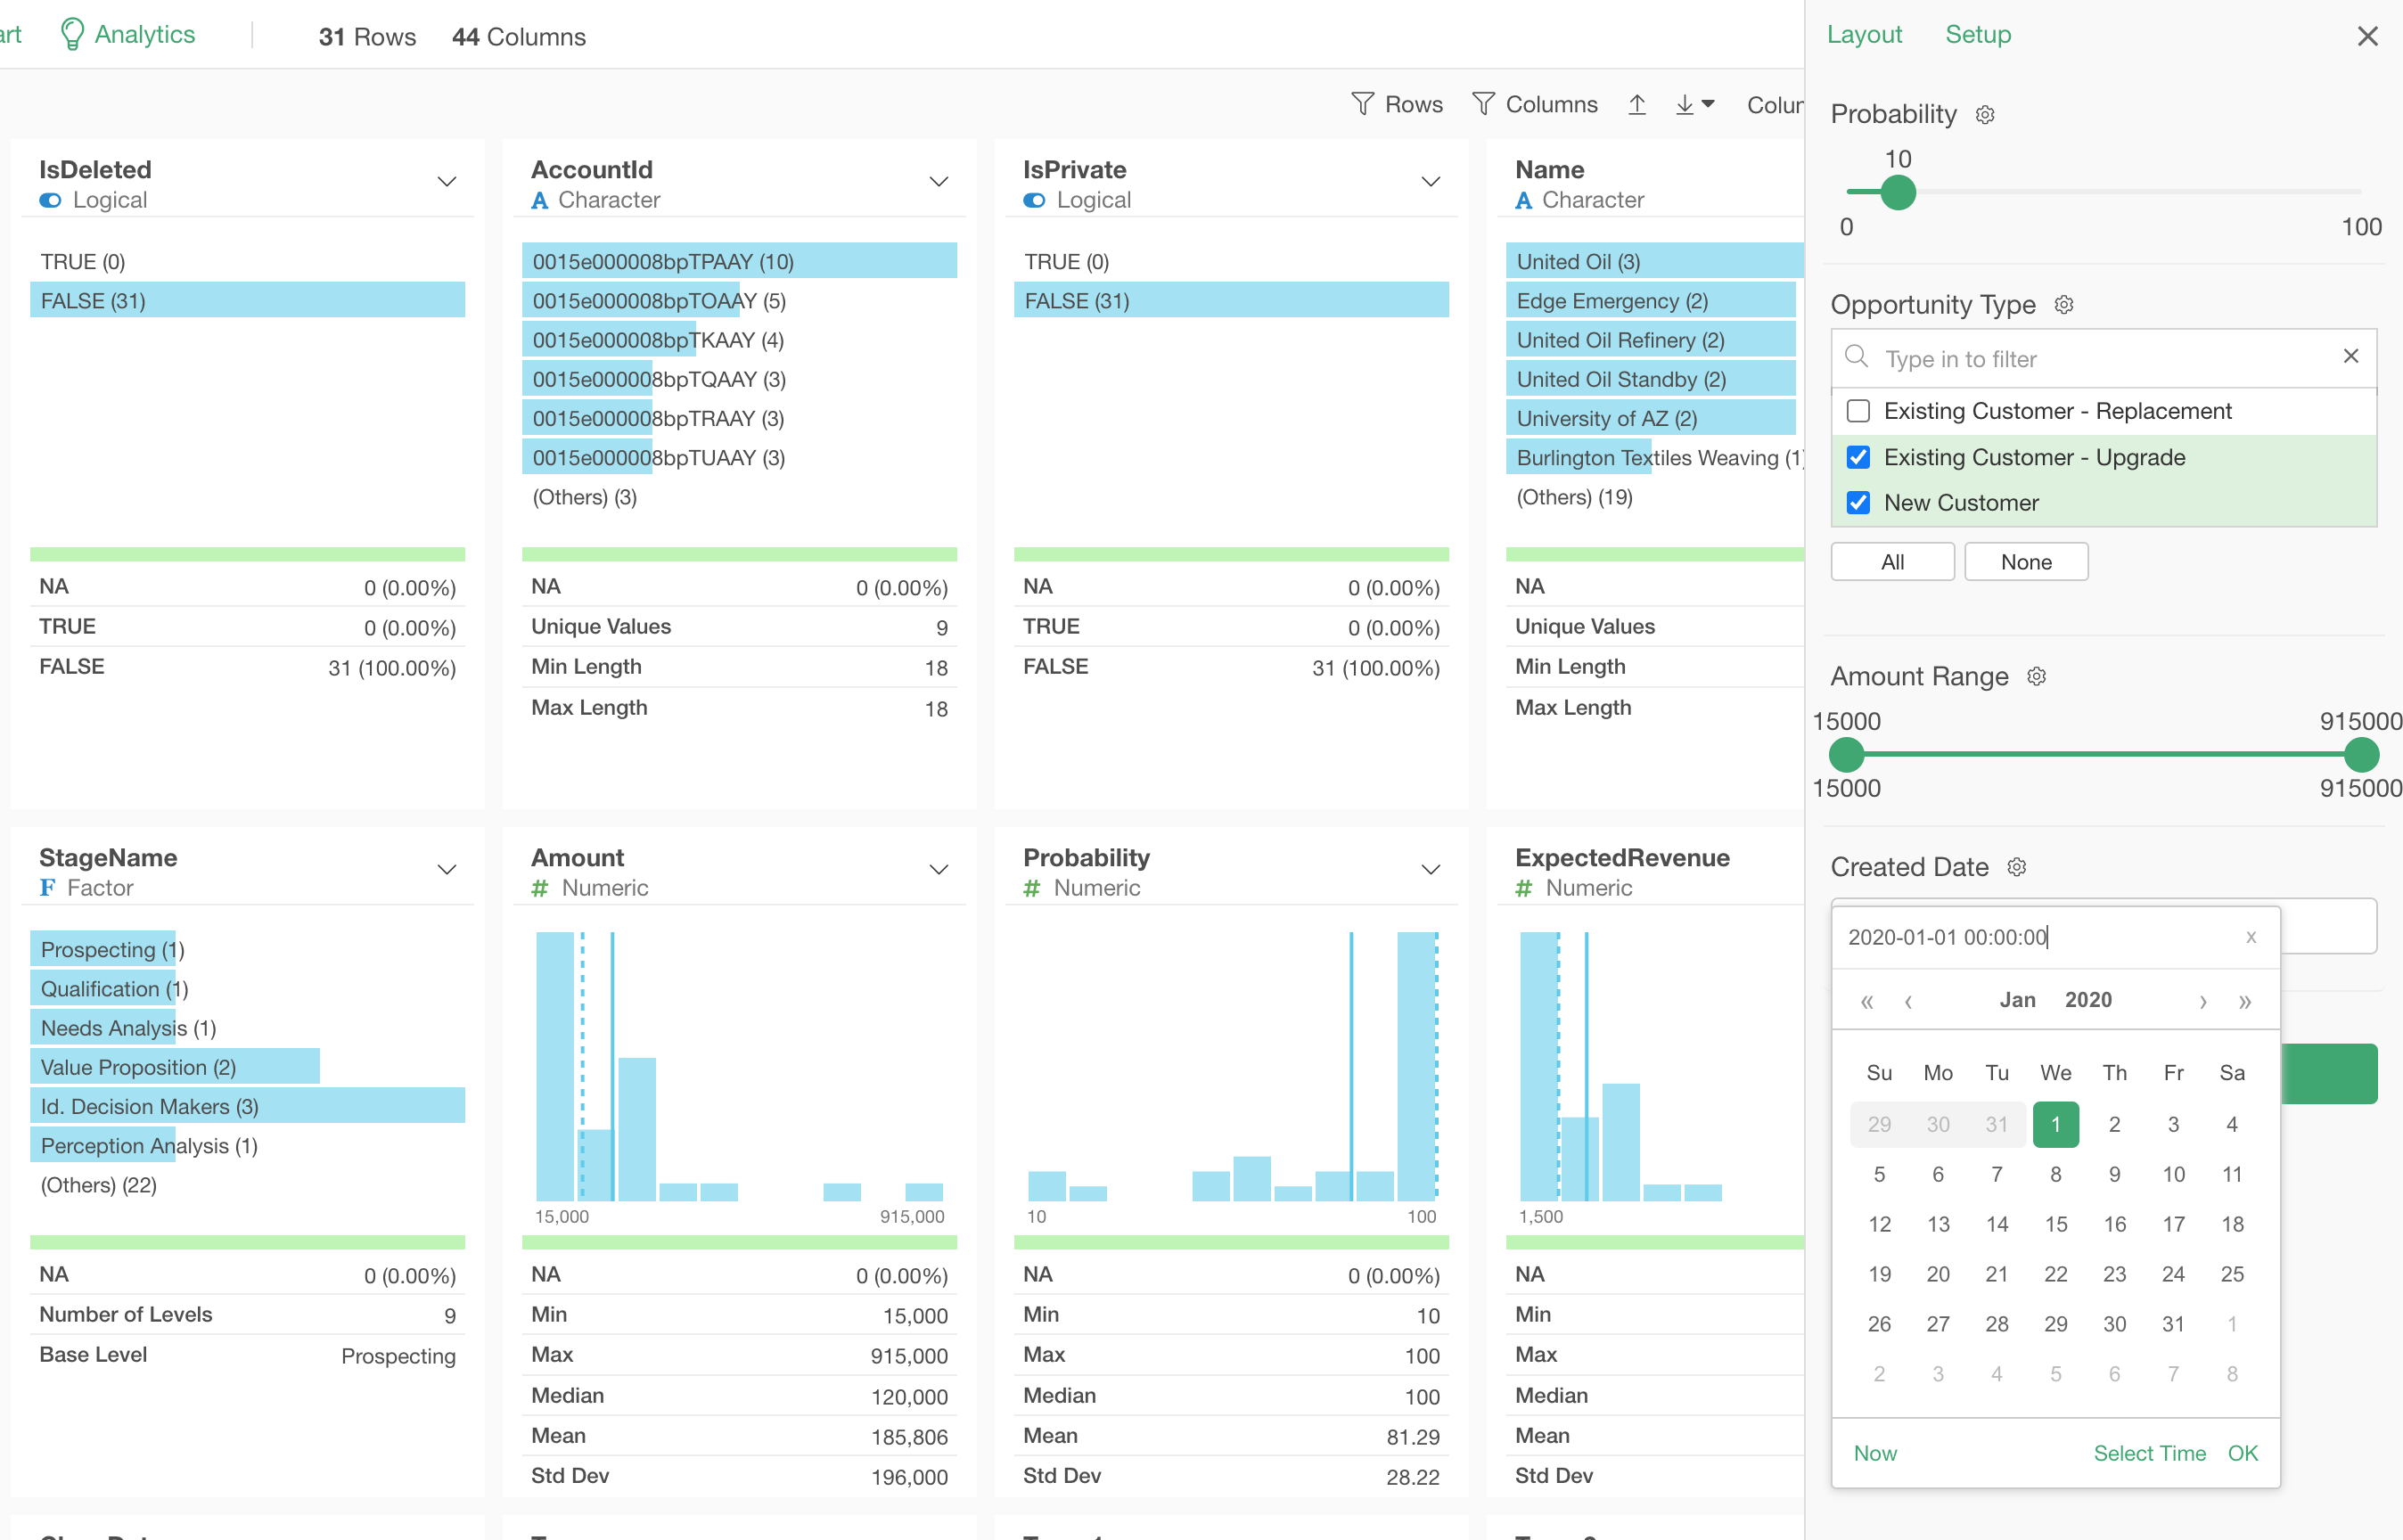Uncheck the New Customer checkbox
This screenshot has width=2403, height=1540.
tap(1858, 503)
